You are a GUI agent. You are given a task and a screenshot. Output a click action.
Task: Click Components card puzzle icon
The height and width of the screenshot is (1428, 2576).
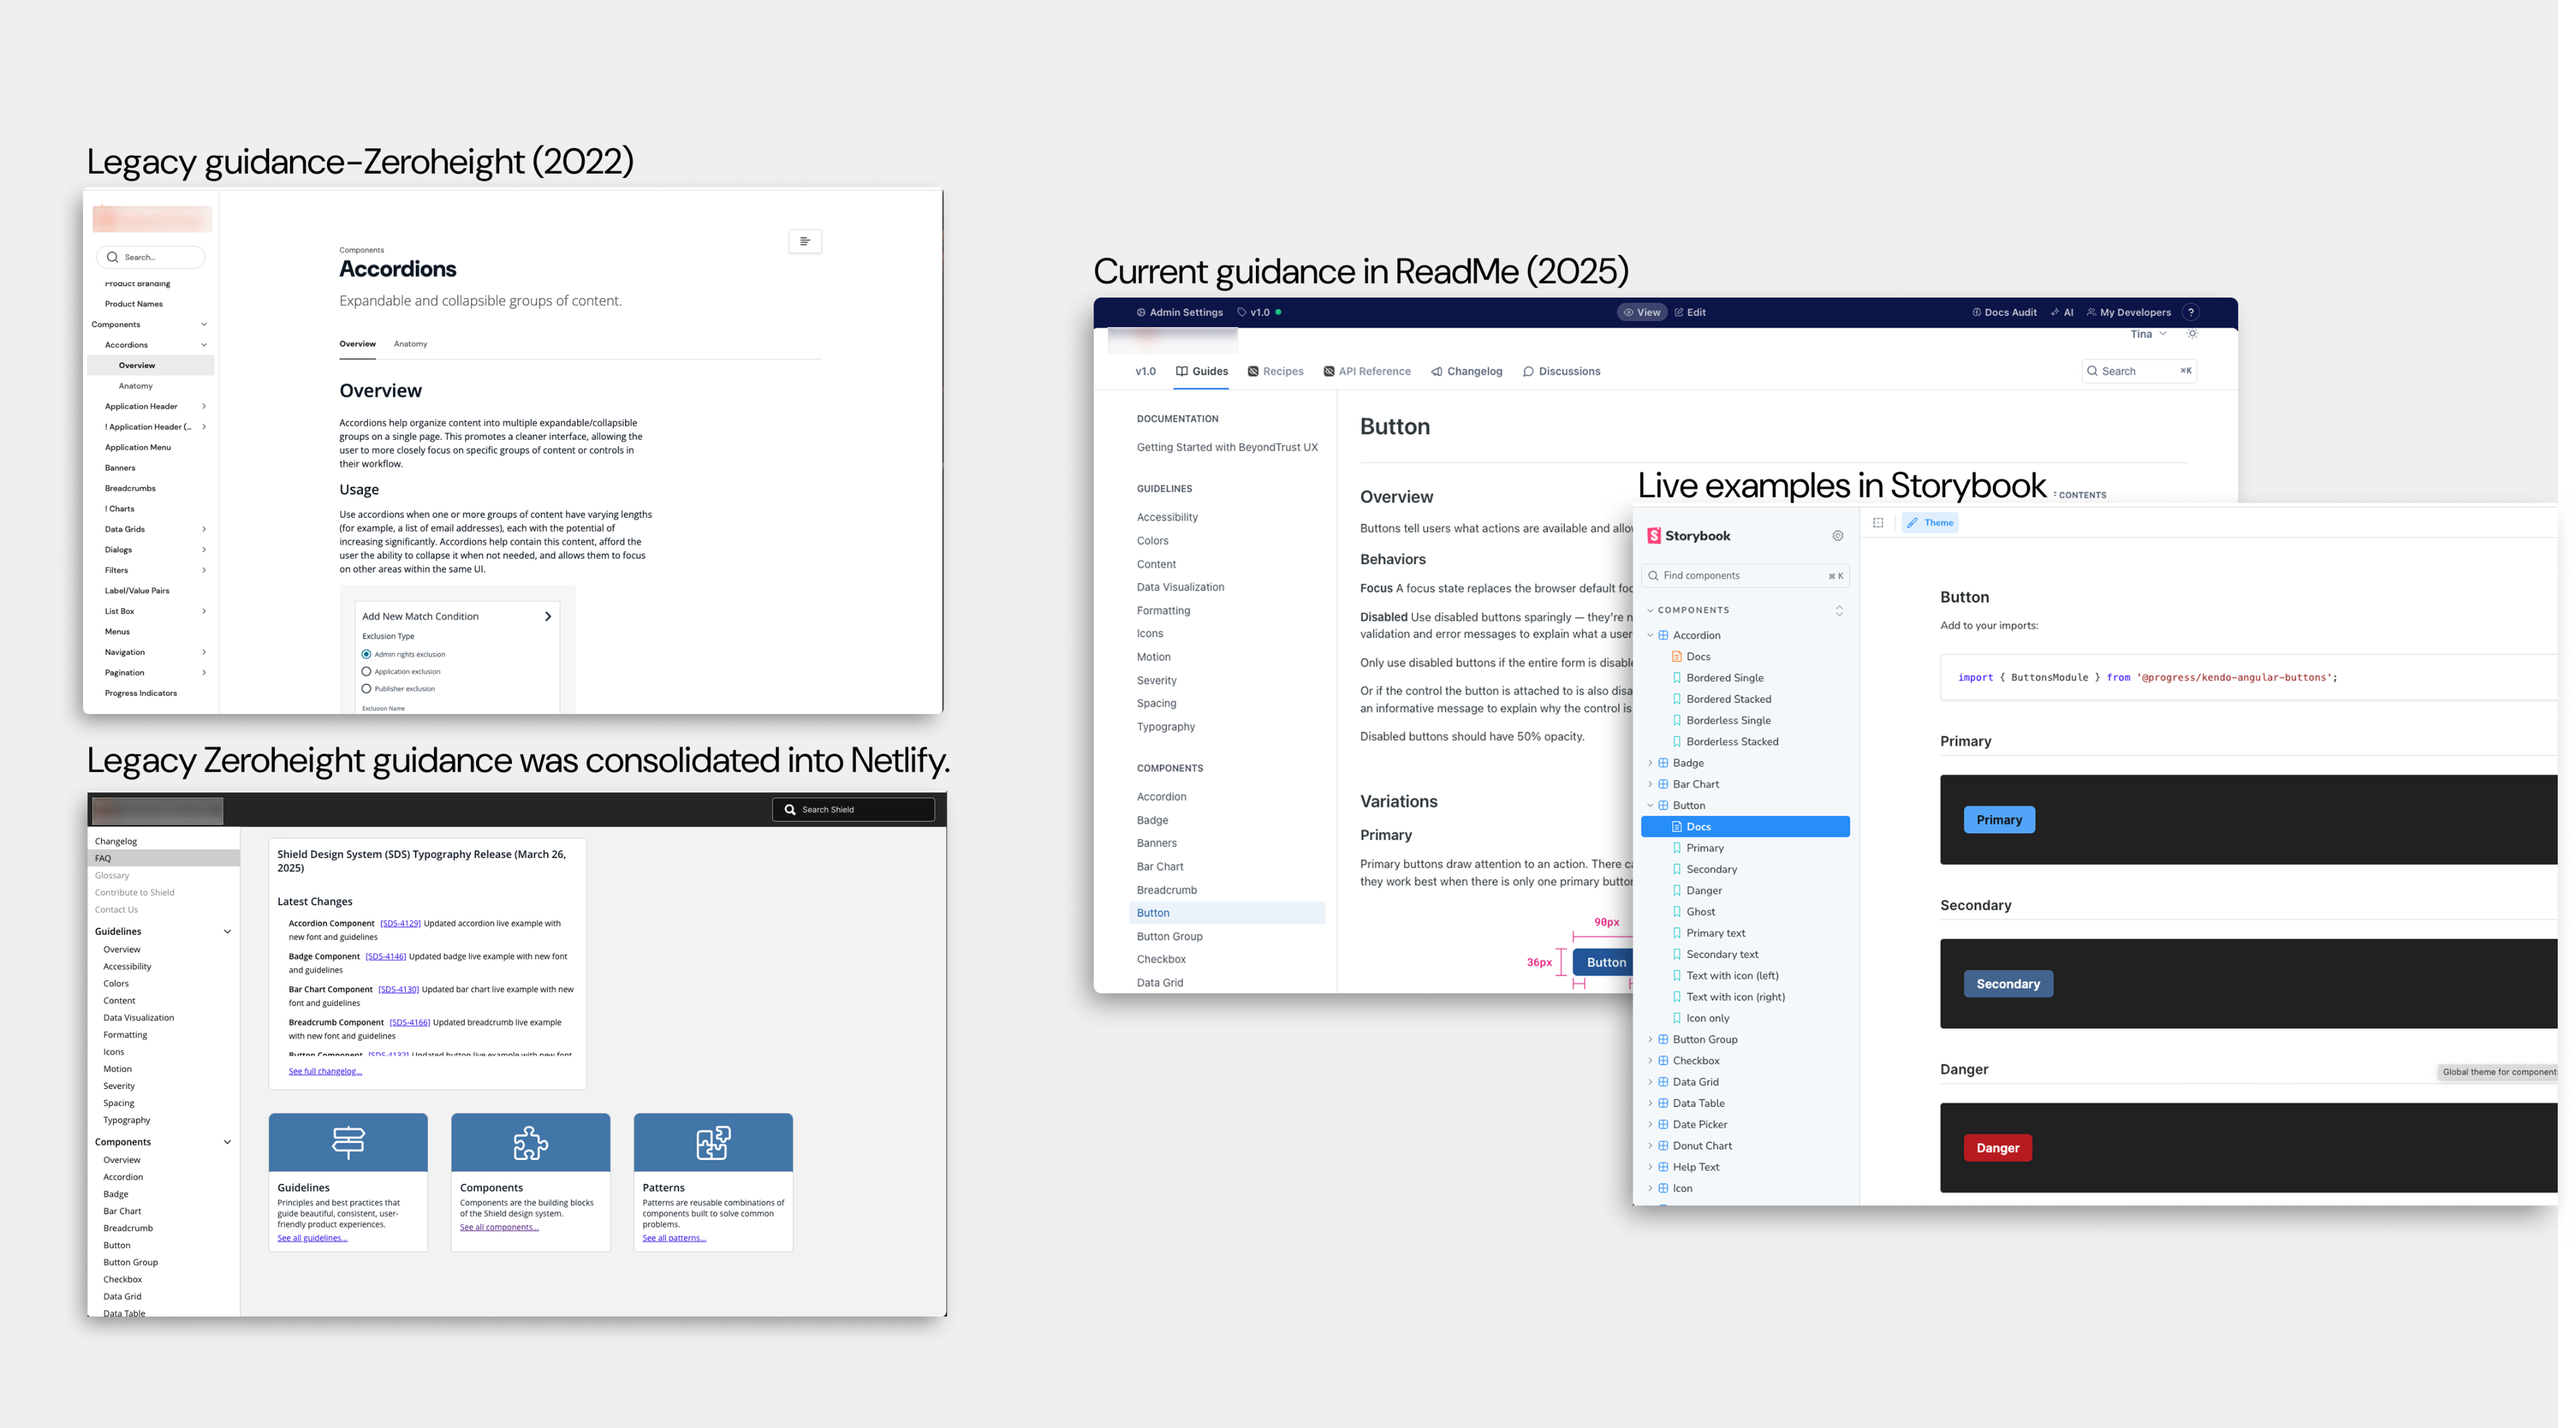[530, 1142]
